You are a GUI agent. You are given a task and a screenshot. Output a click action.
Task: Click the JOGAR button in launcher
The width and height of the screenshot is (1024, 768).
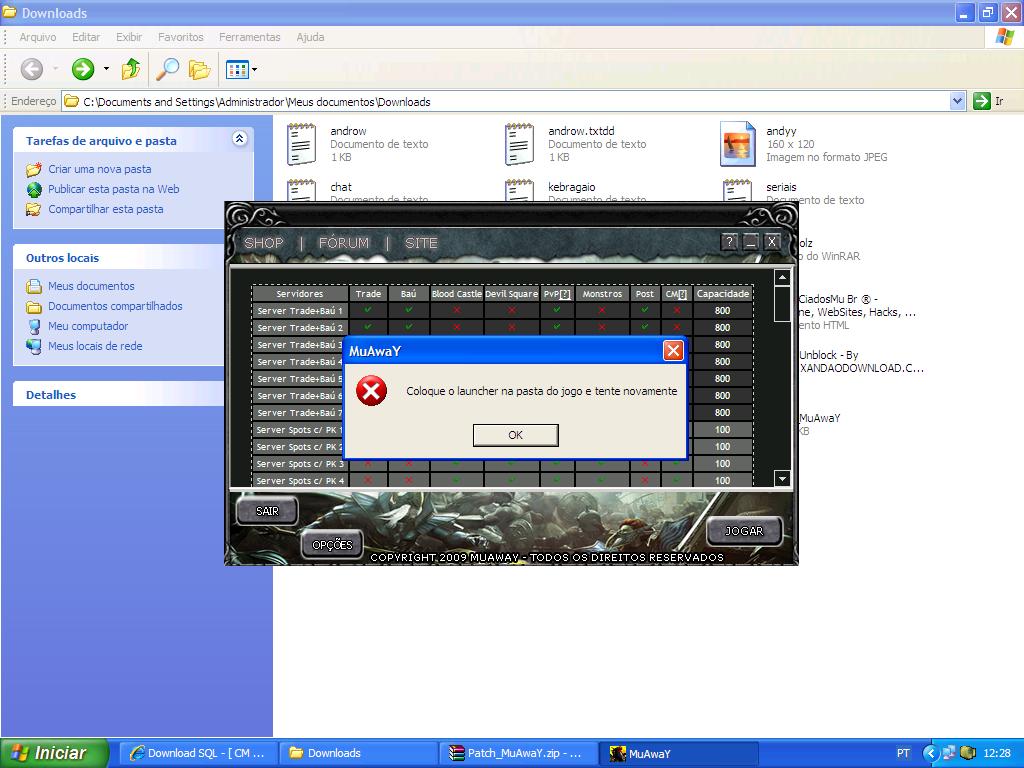click(x=743, y=531)
